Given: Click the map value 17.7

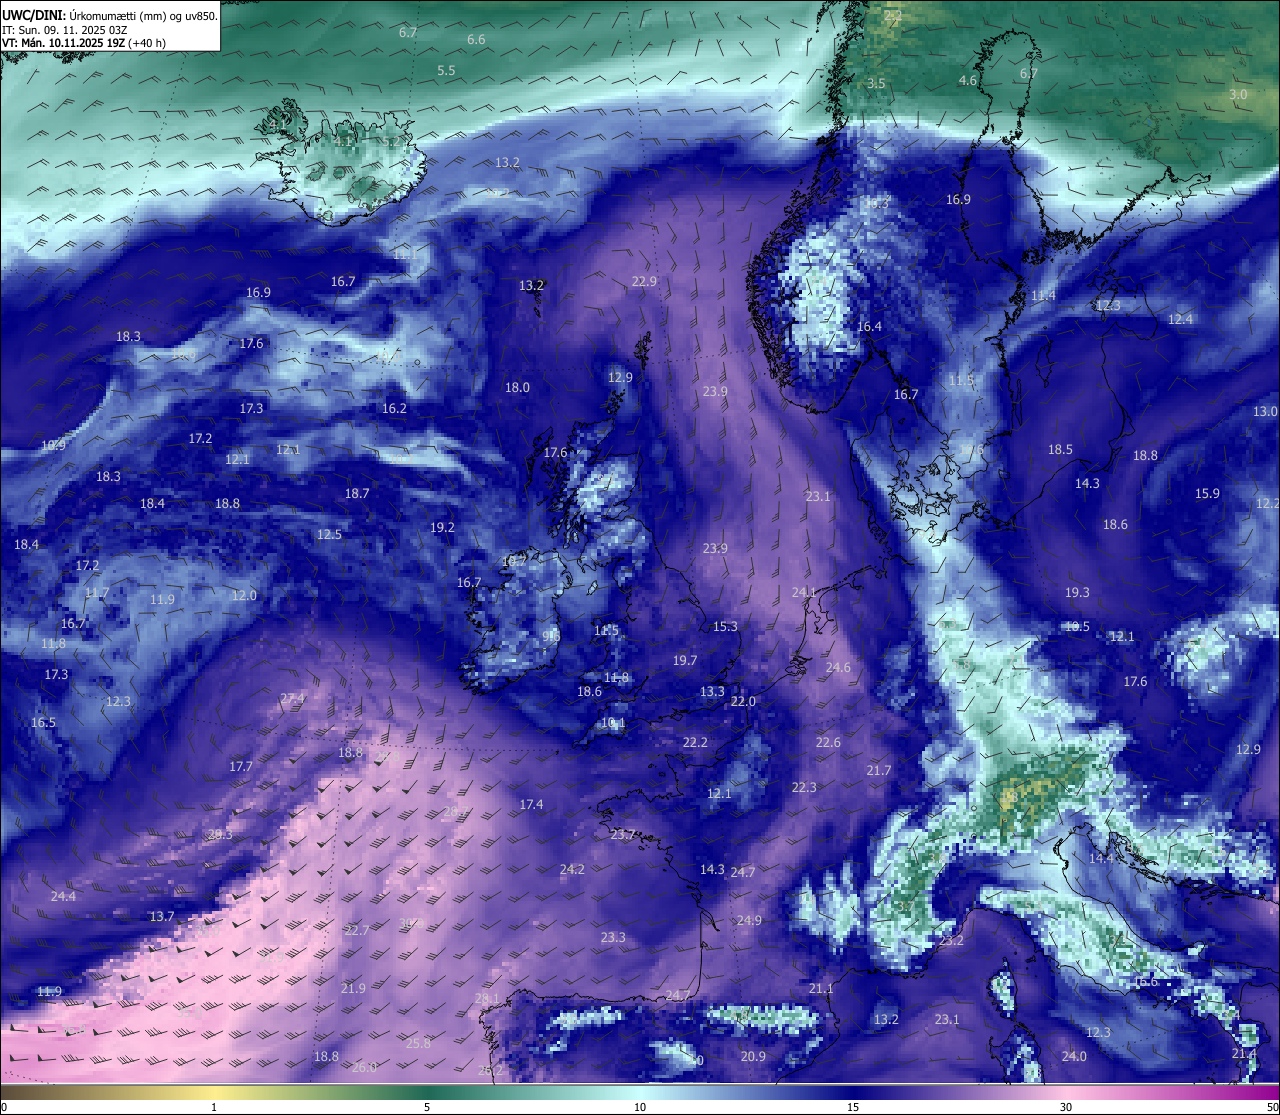Looking at the screenshot, I should [x=241, y=766].
